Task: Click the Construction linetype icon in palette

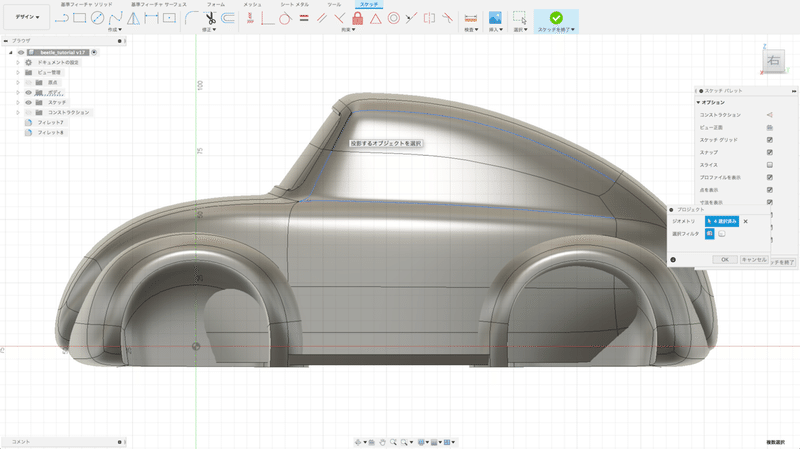Action: [x=769, y=115]
